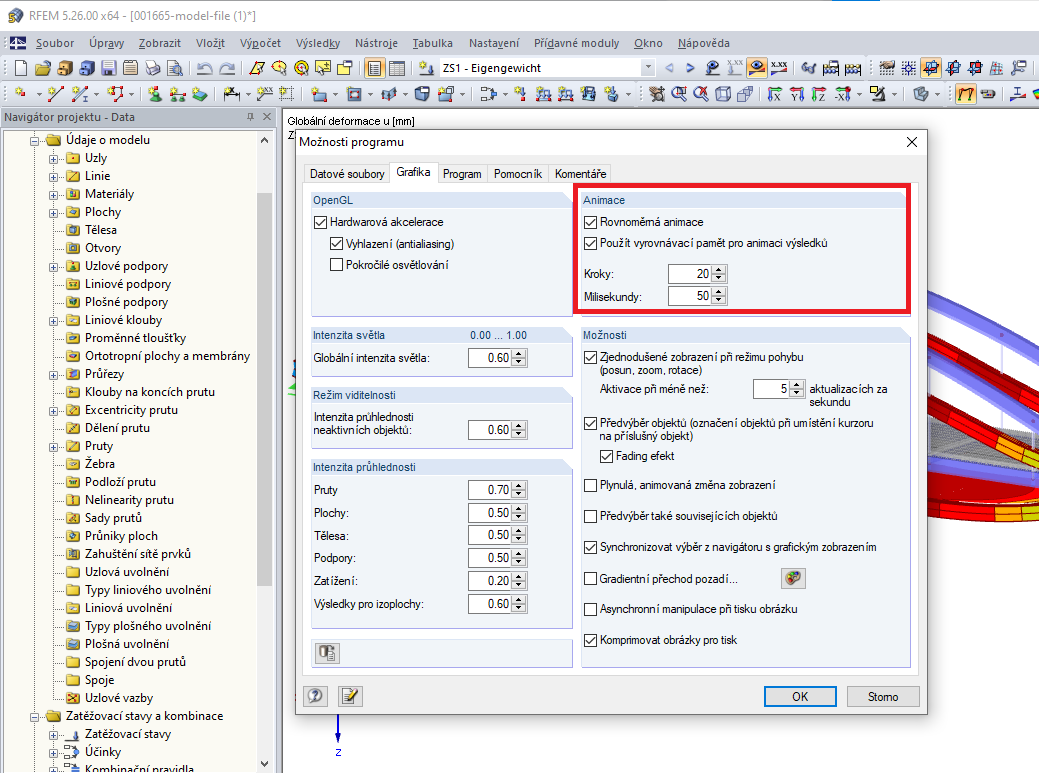Toggle Vyhlazení (antialiasing) checkbox
Viewport: 1039px width, 773px height.
(337, 244)
